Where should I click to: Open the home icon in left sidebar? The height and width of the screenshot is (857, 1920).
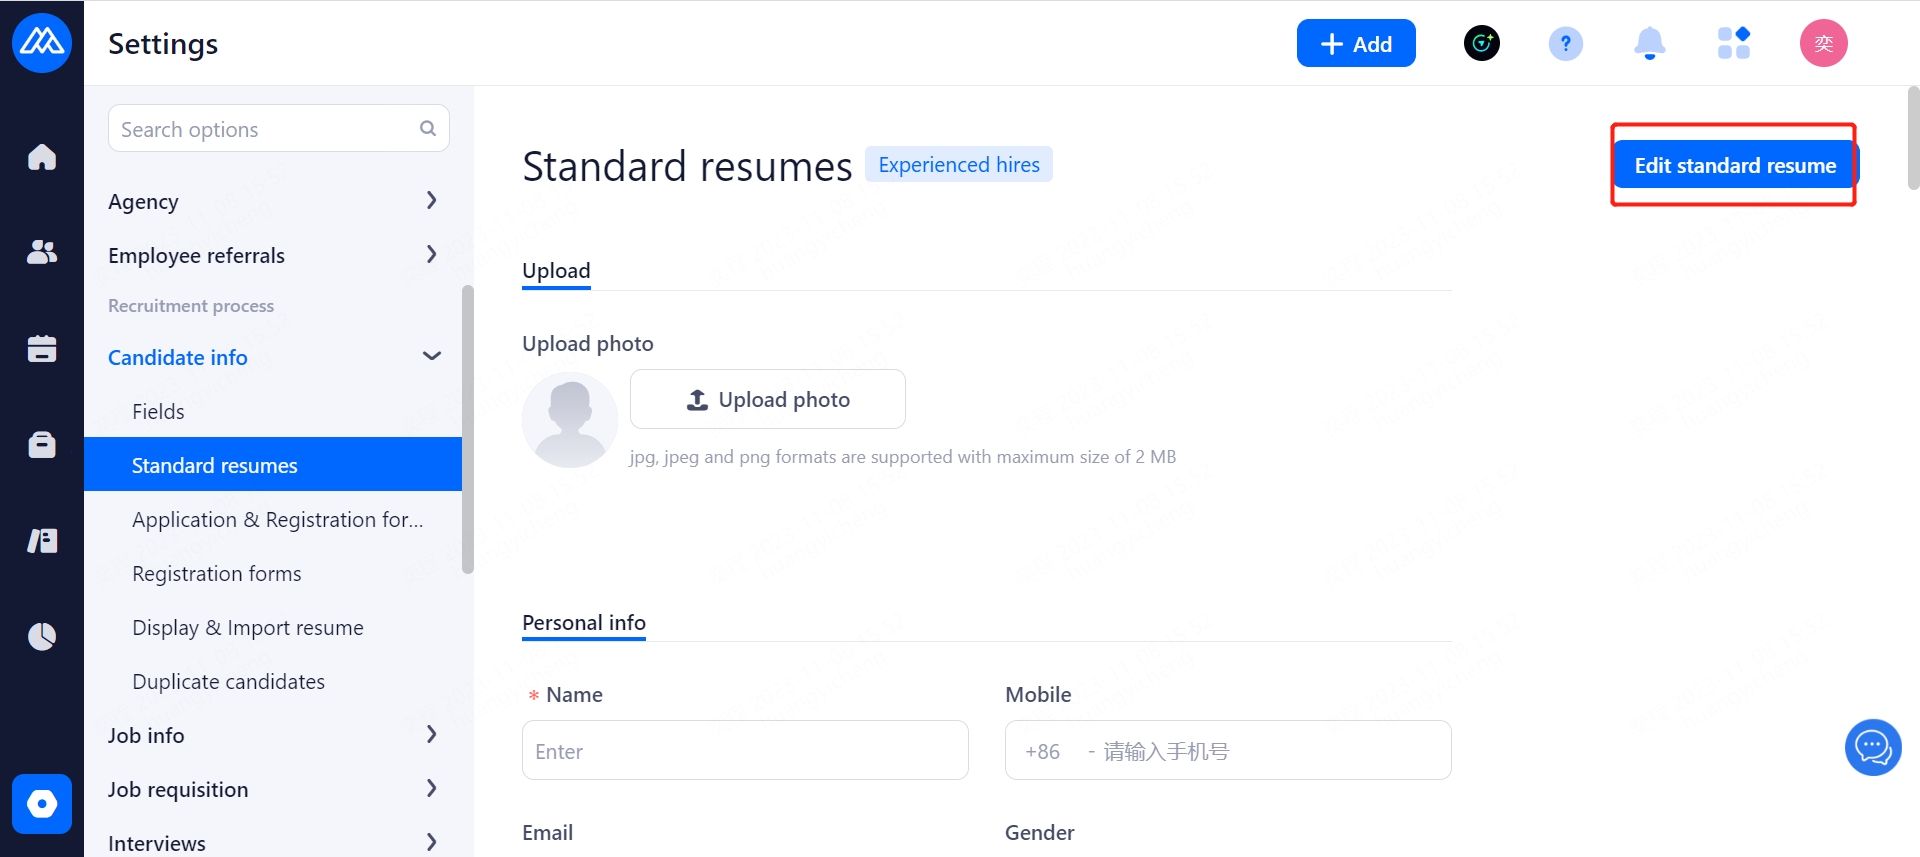[x=42, y=157]
